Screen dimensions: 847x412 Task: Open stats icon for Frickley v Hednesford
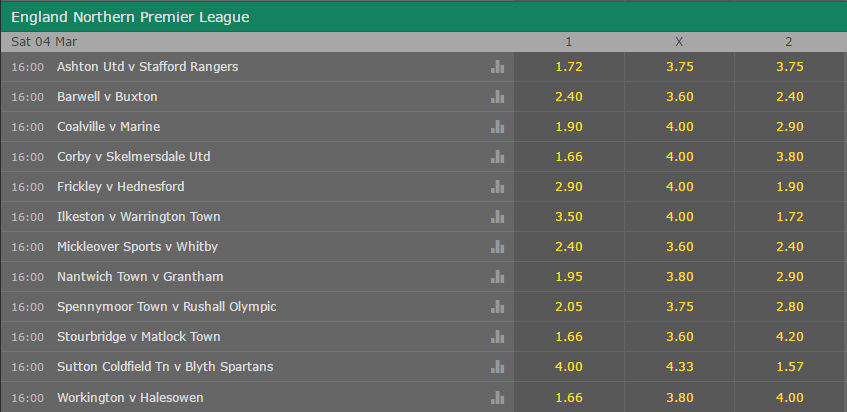[x=498, y=186]
